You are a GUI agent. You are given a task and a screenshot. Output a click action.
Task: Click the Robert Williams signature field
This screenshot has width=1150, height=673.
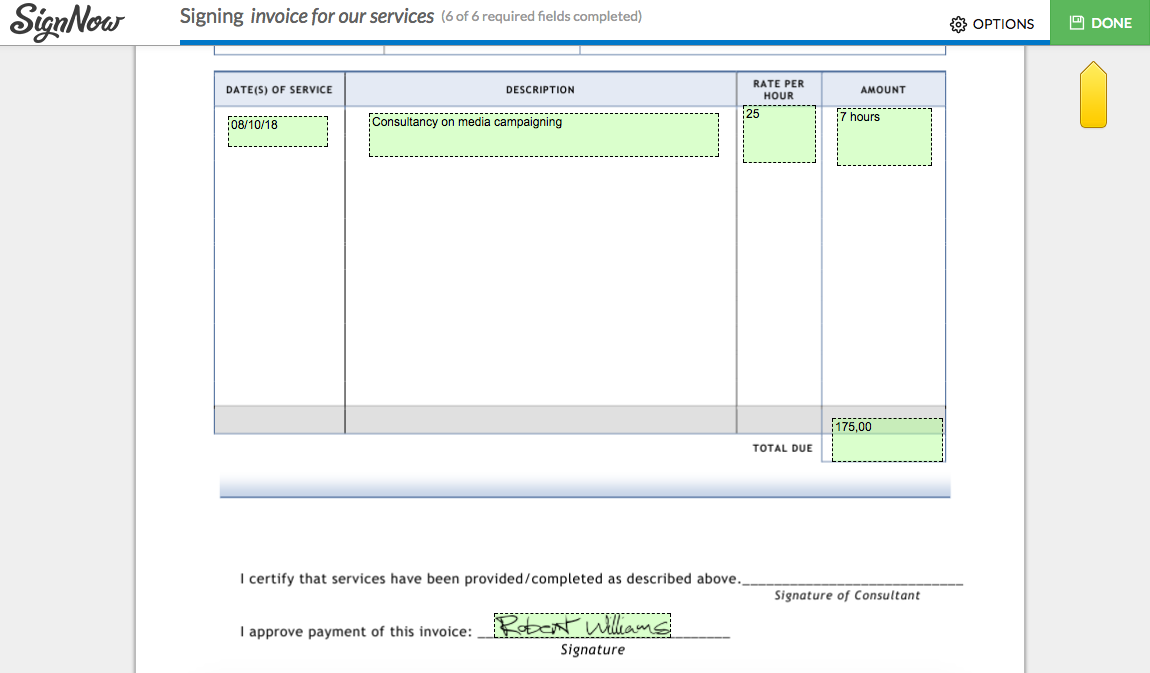582,625
